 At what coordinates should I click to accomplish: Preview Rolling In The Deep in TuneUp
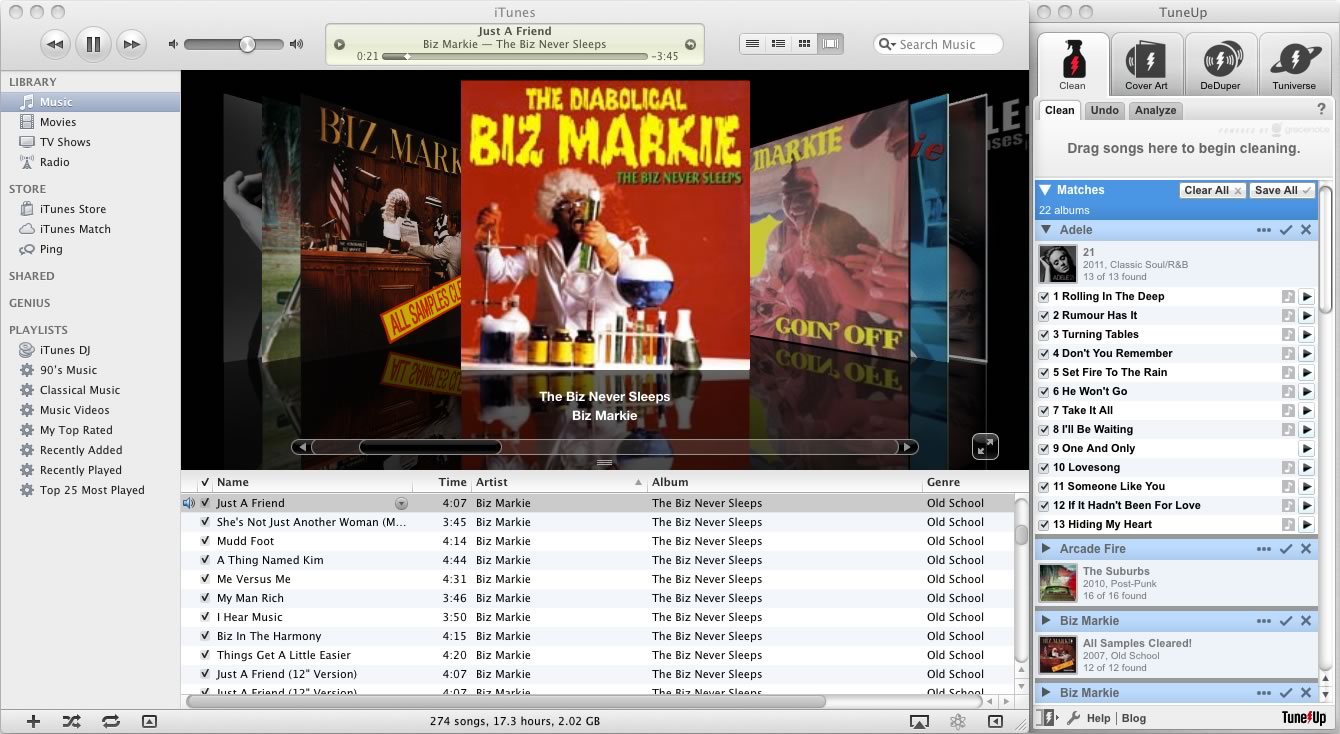1306,297
